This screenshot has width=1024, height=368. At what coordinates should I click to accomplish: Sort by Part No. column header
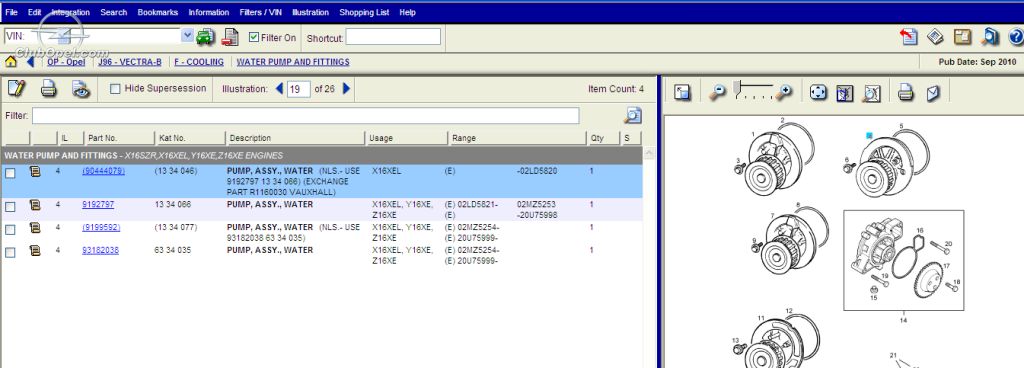119,138
